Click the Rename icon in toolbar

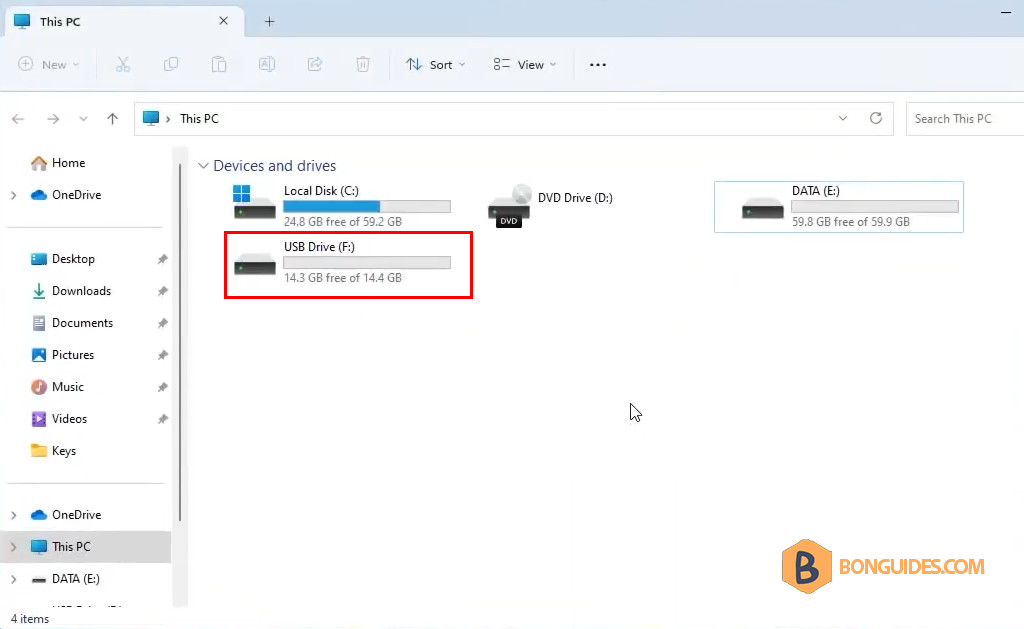tap(266, 64)
